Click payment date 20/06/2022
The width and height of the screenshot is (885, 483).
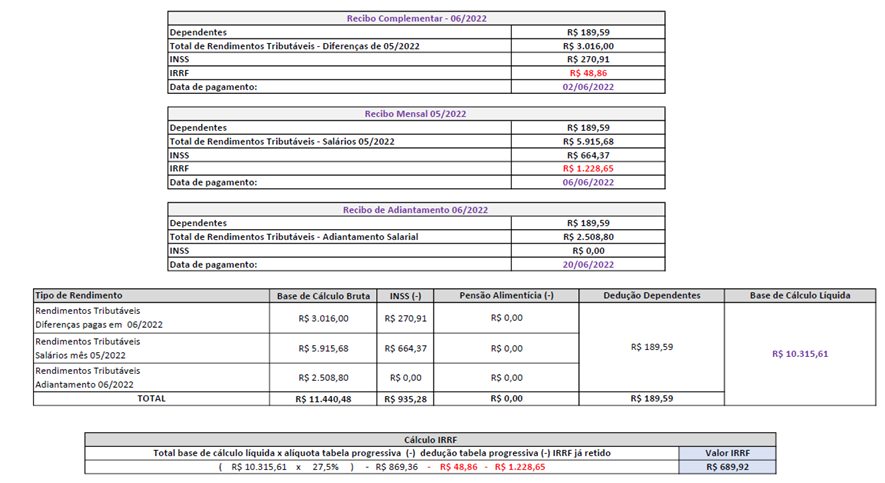(x=588, y=264)
